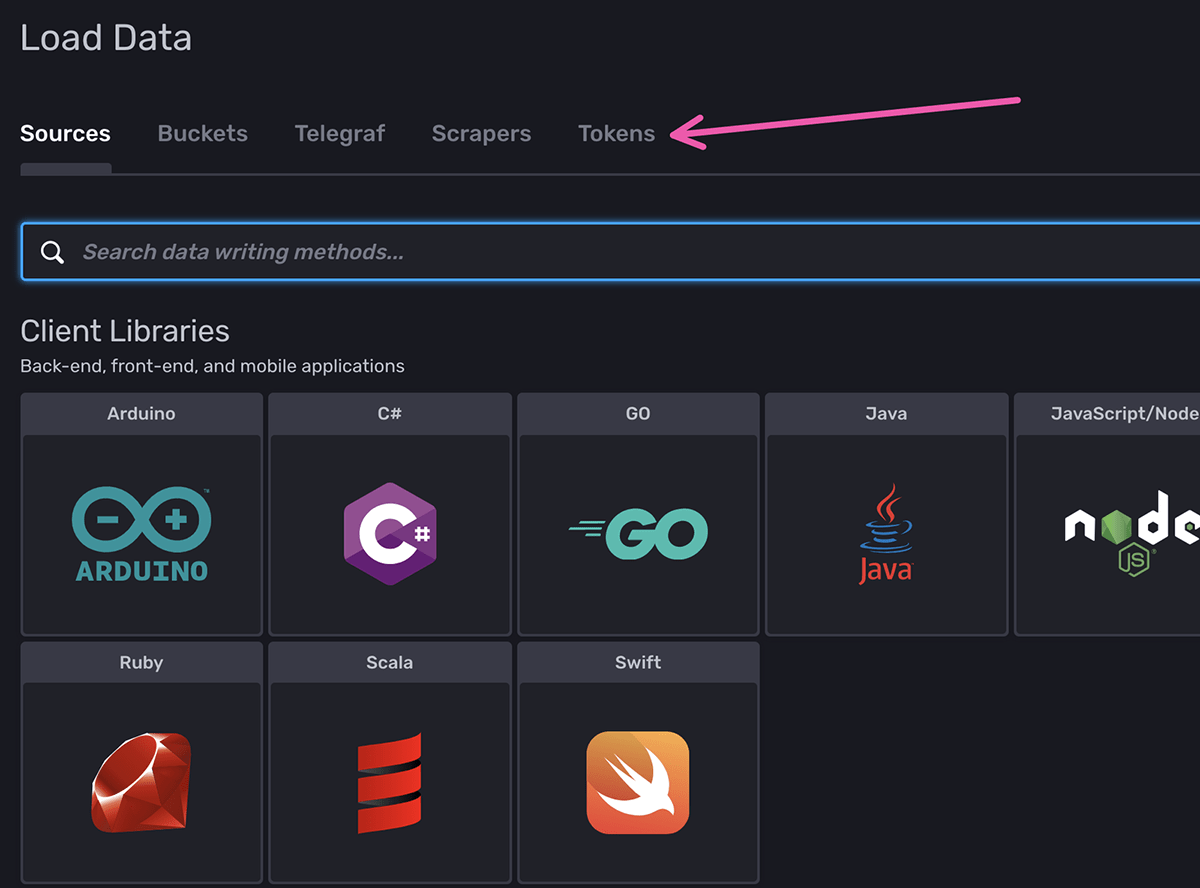Pick the Node.js client library logo
This screenshot has height=888, width=1200.
point(1132,534)
